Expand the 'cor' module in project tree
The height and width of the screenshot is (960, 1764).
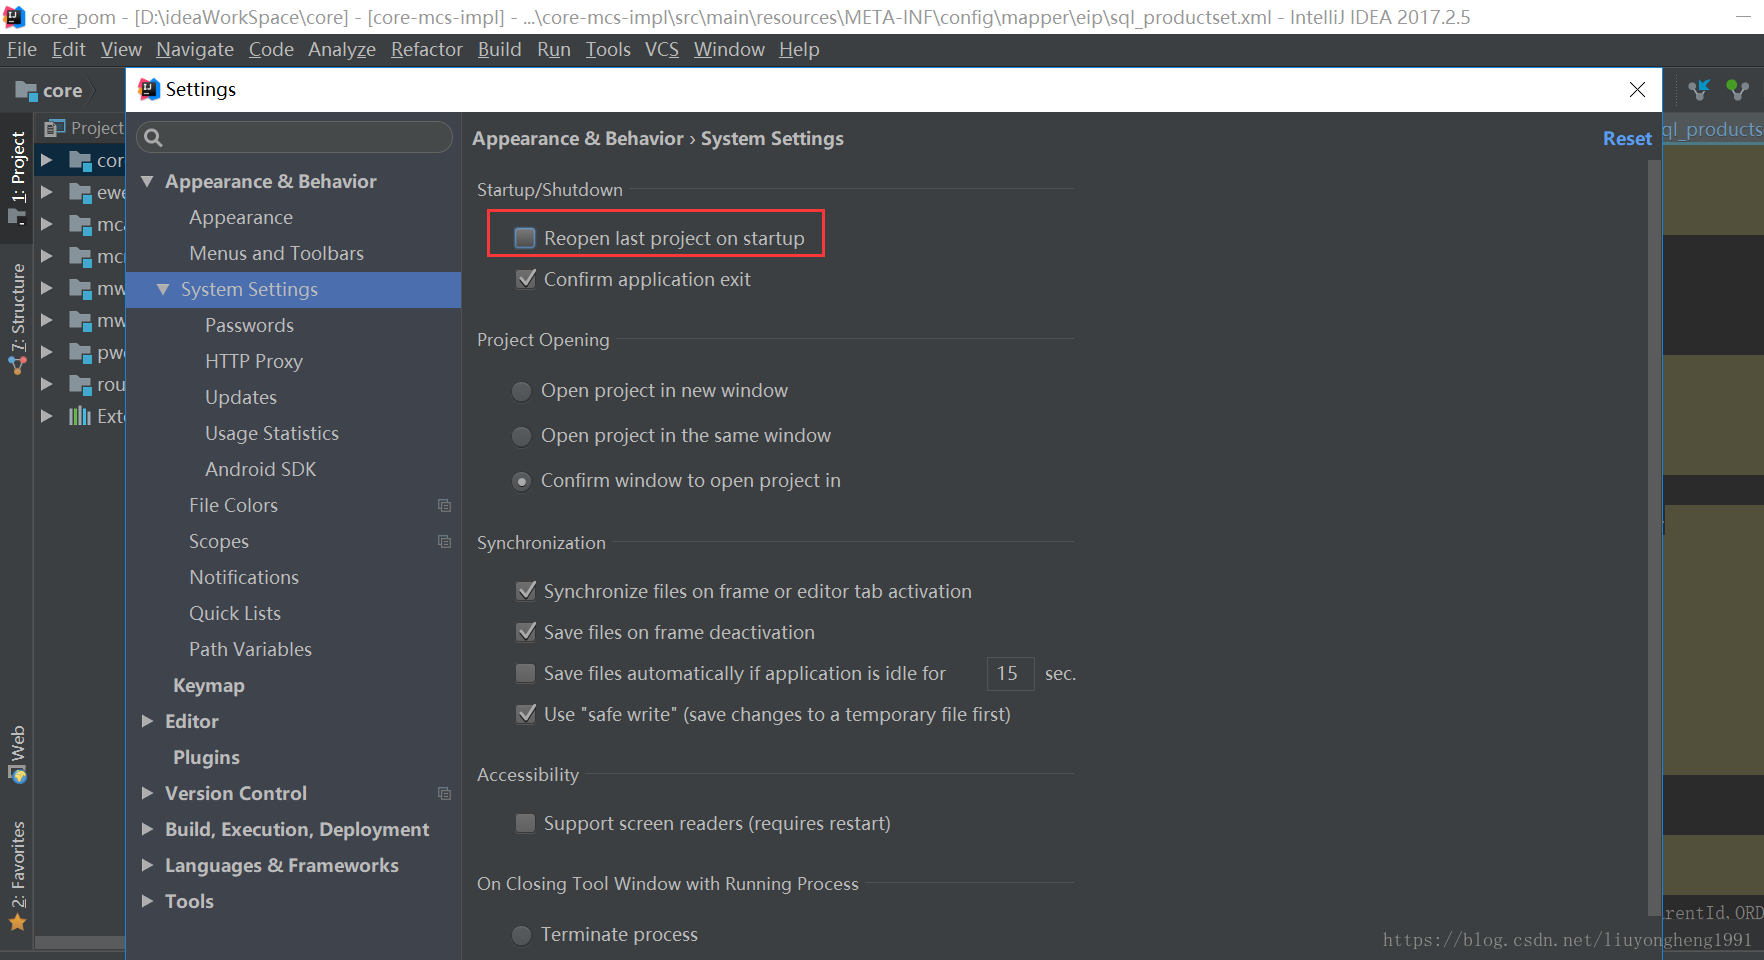tap(46, 160)
